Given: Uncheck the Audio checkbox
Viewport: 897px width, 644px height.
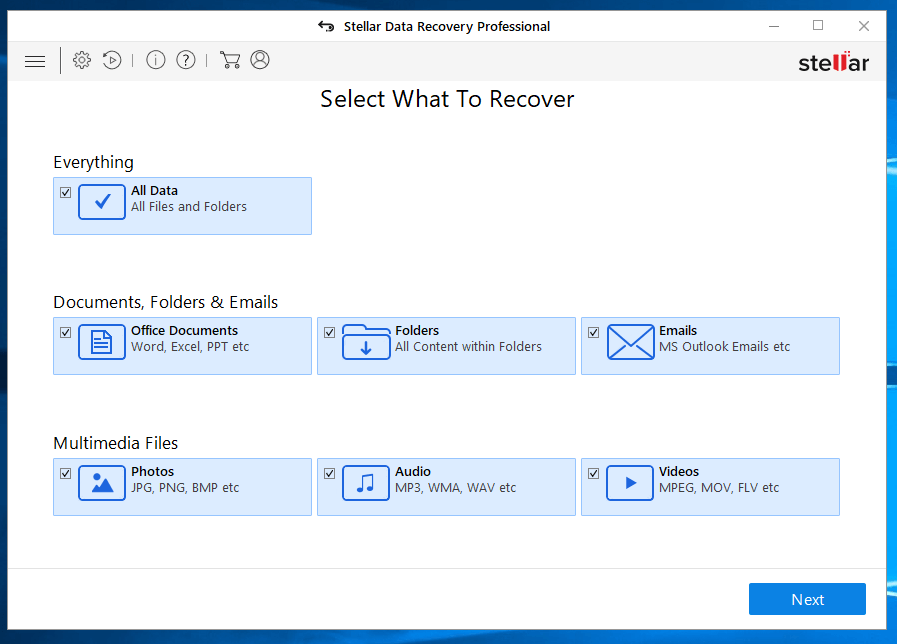Looking at the screenshot, I should pyautogui.click(x=330, y=473).
